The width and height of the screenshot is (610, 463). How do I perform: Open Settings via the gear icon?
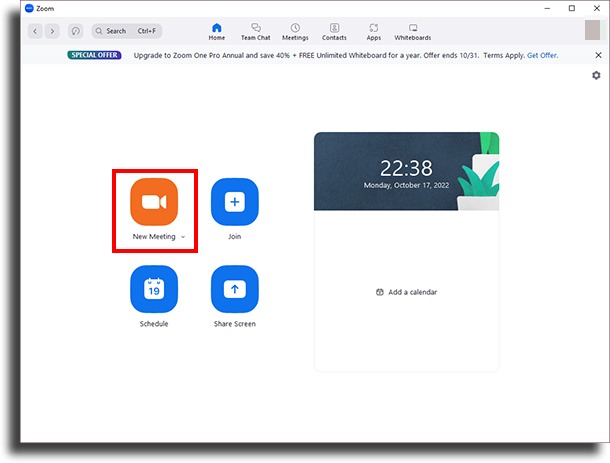pyautogui.click(x=596, y=75)
